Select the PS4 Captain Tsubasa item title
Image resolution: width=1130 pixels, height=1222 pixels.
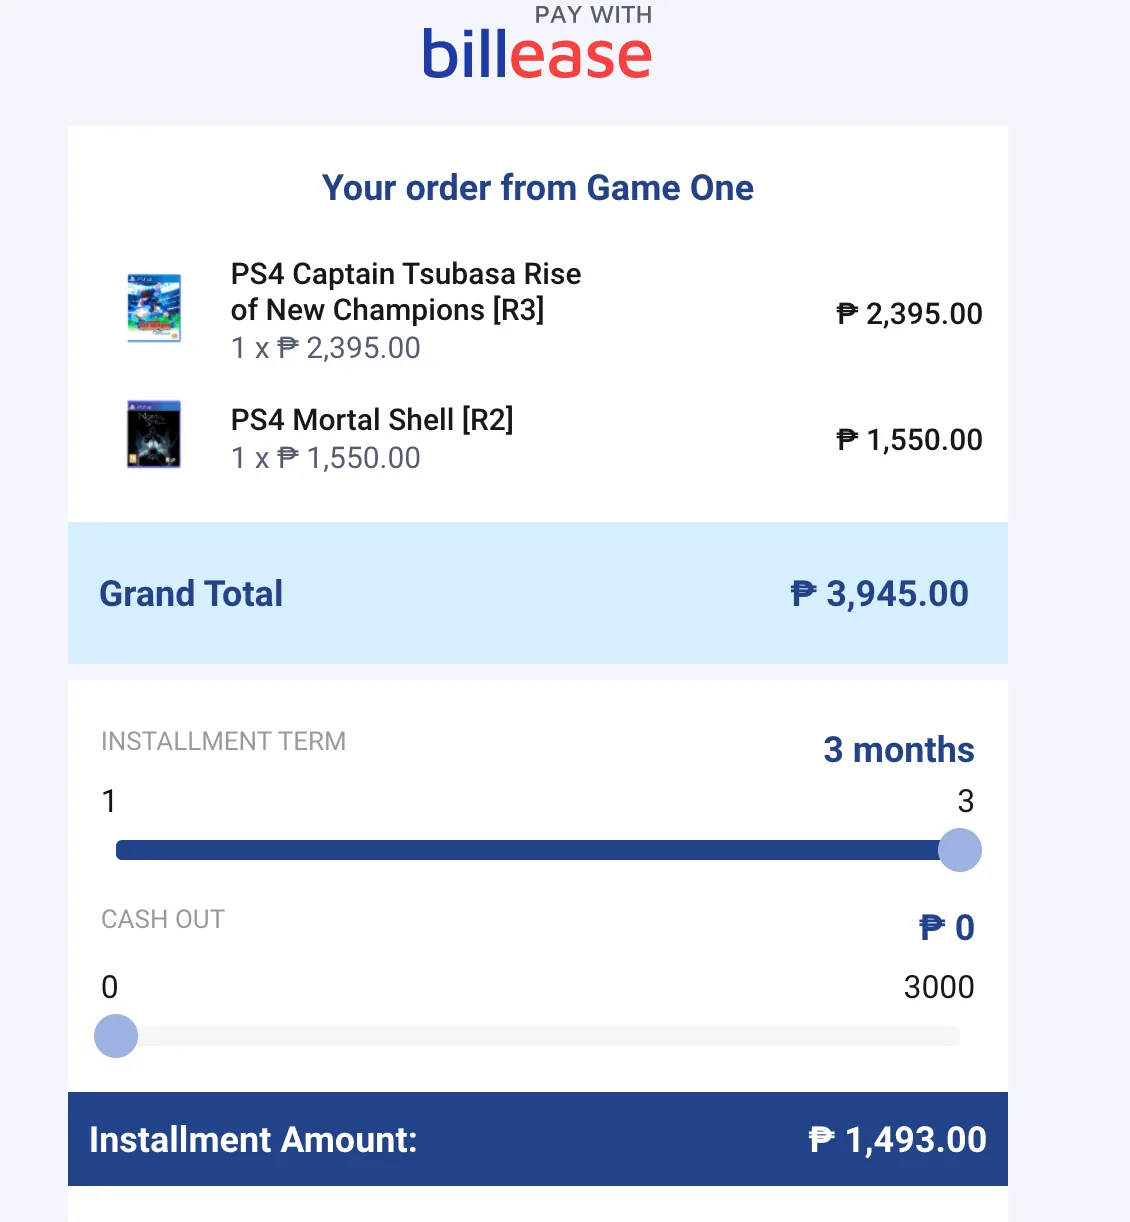tap(406, 292)
